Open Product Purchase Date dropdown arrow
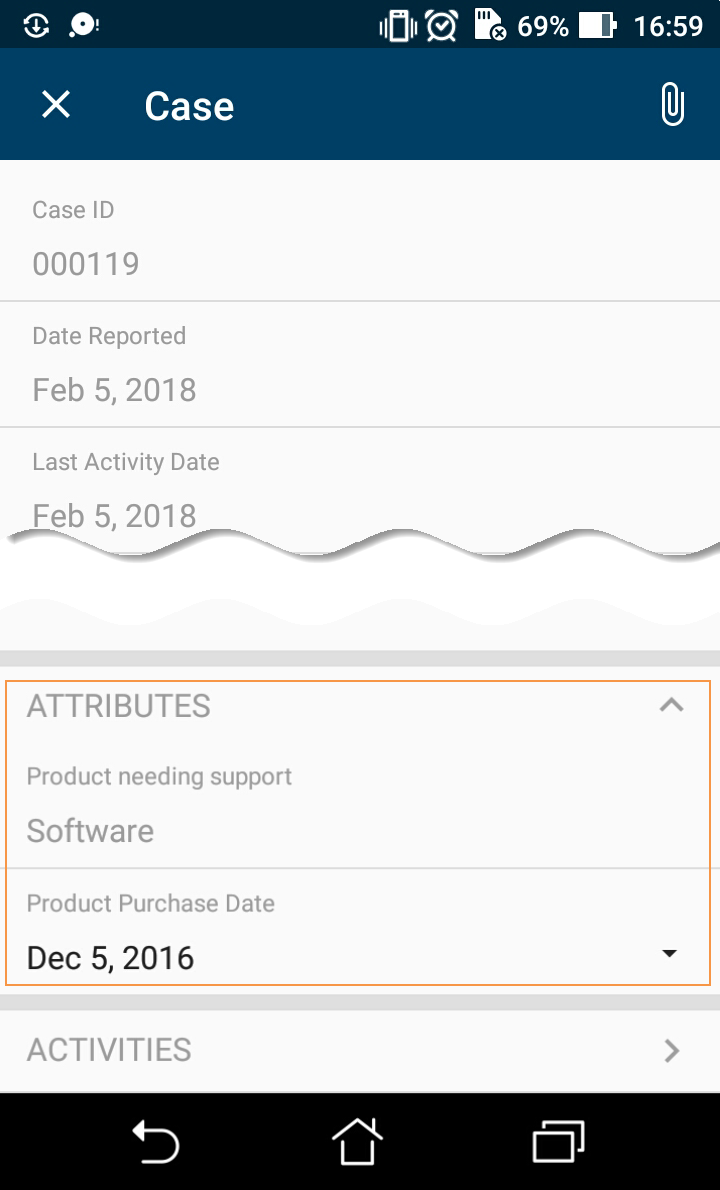Screen dimensions: 720x1190 click(670, 954)
